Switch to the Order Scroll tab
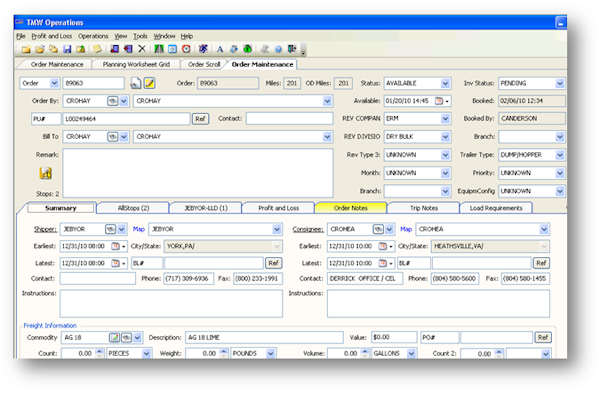600x394 pixels. tap(204, 64)
